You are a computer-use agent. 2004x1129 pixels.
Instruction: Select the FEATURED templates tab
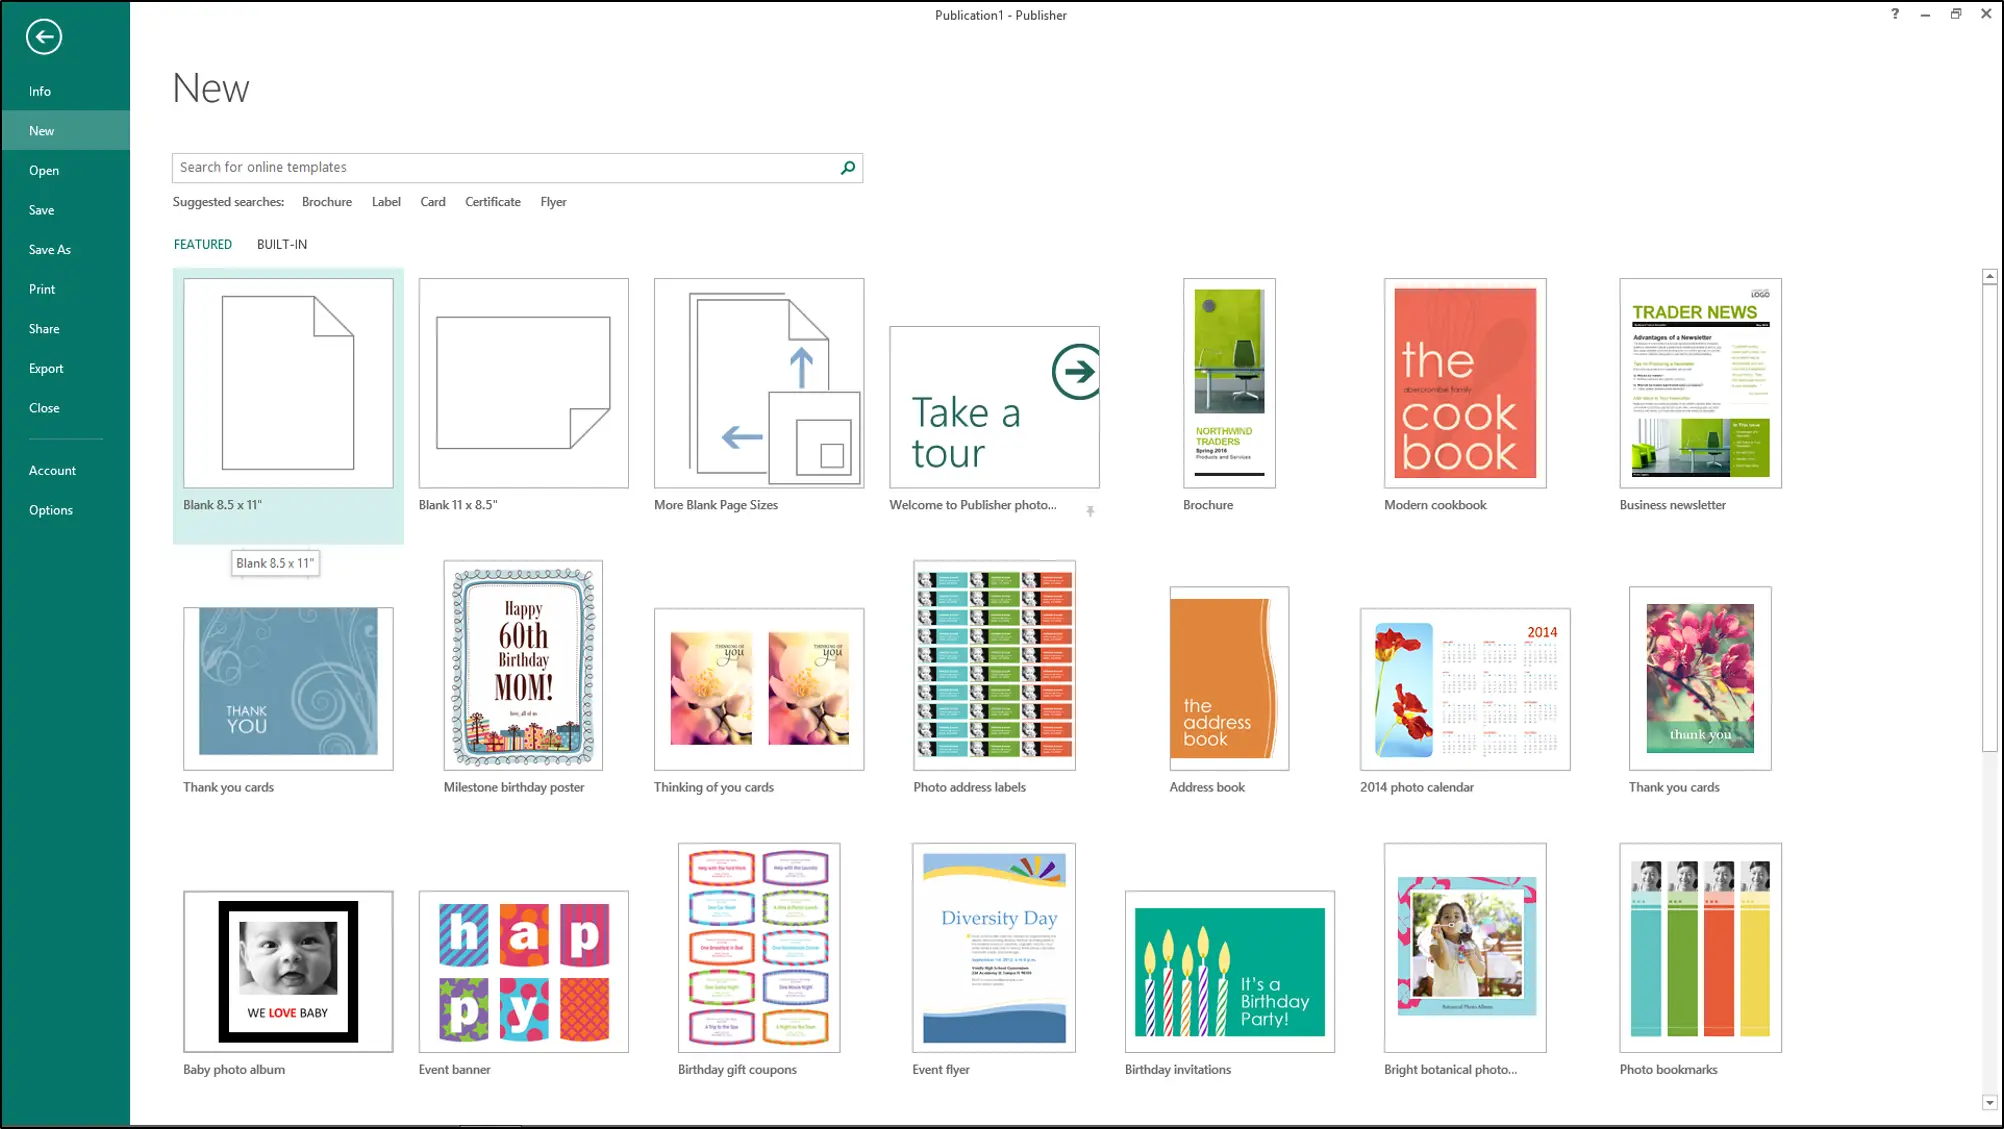(203, 244)
